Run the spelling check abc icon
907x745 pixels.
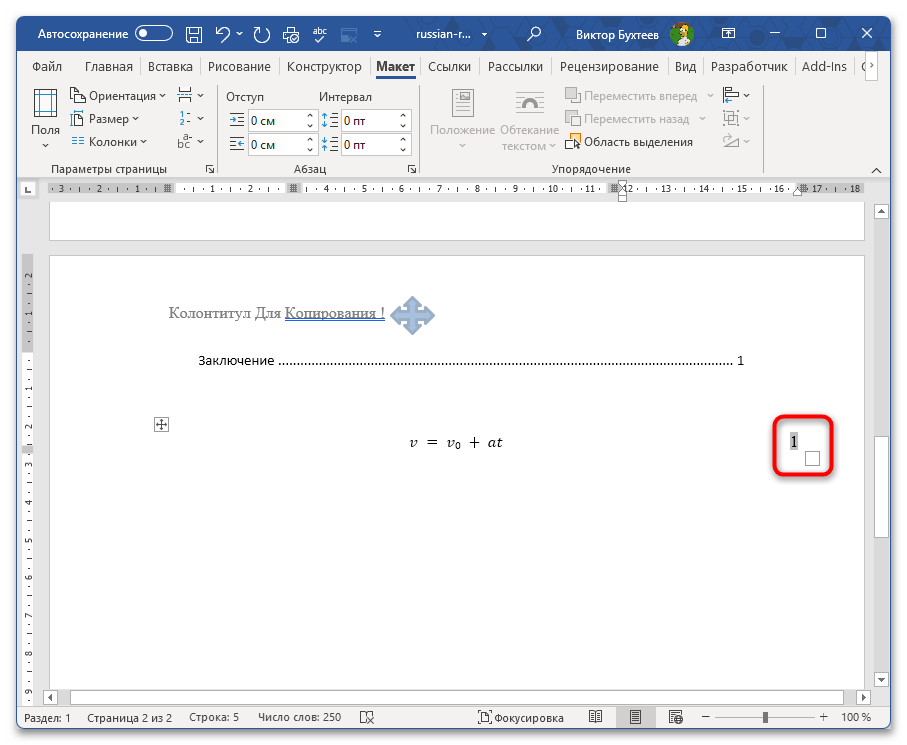pos(320,34)
